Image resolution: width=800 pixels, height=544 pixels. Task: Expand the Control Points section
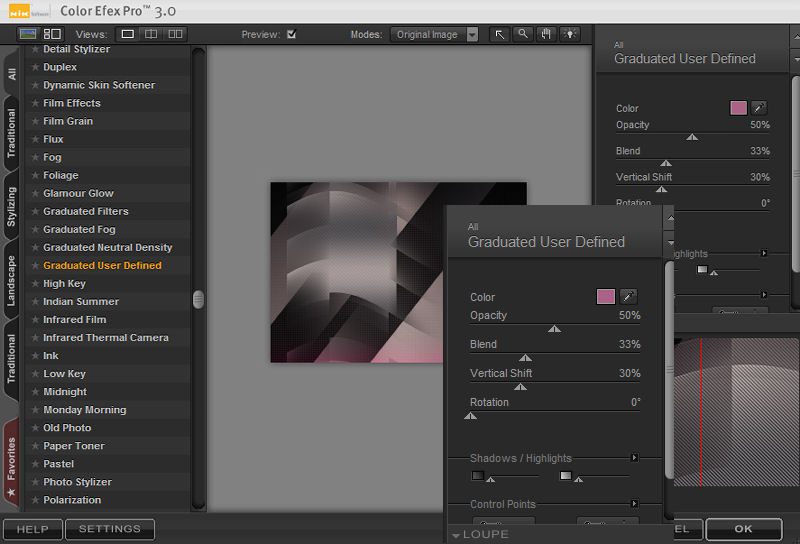click(x=634, y=504)
